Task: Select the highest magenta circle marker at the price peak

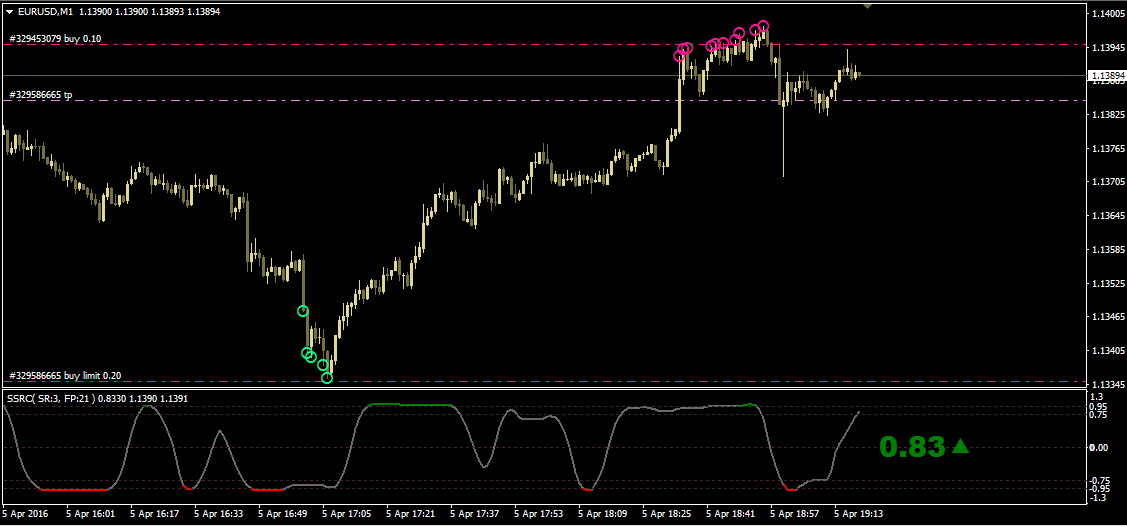Action: point(763,26)
